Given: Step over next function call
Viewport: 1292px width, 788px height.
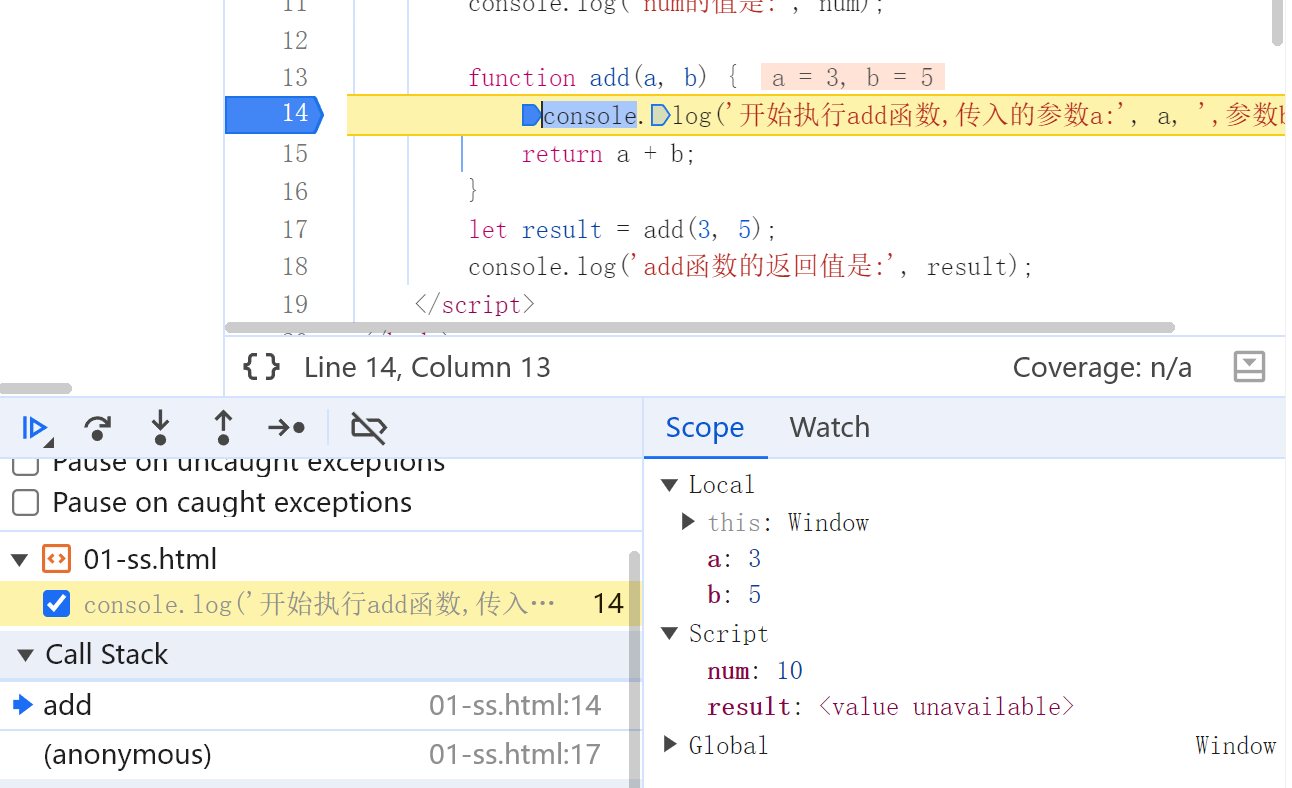Looking at the screenshot, I should [97, 428].
